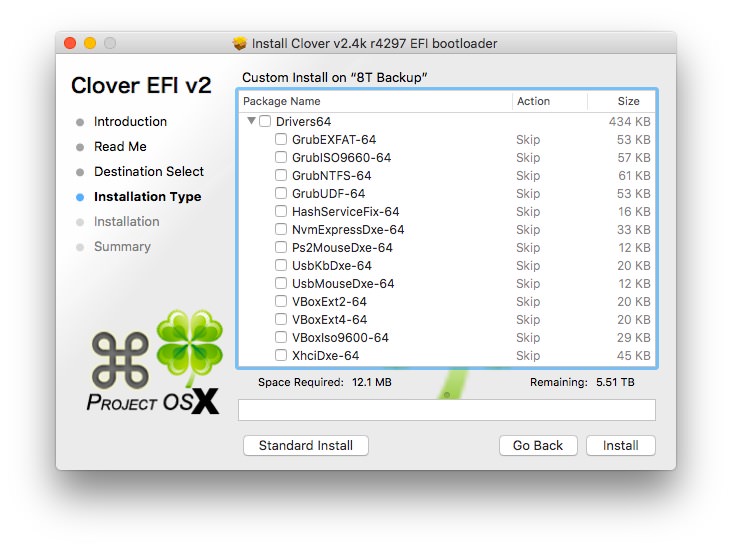Screen dimensions: 732x550
Task: Click the Drivers64 group label
Action: tap(303, 121)
